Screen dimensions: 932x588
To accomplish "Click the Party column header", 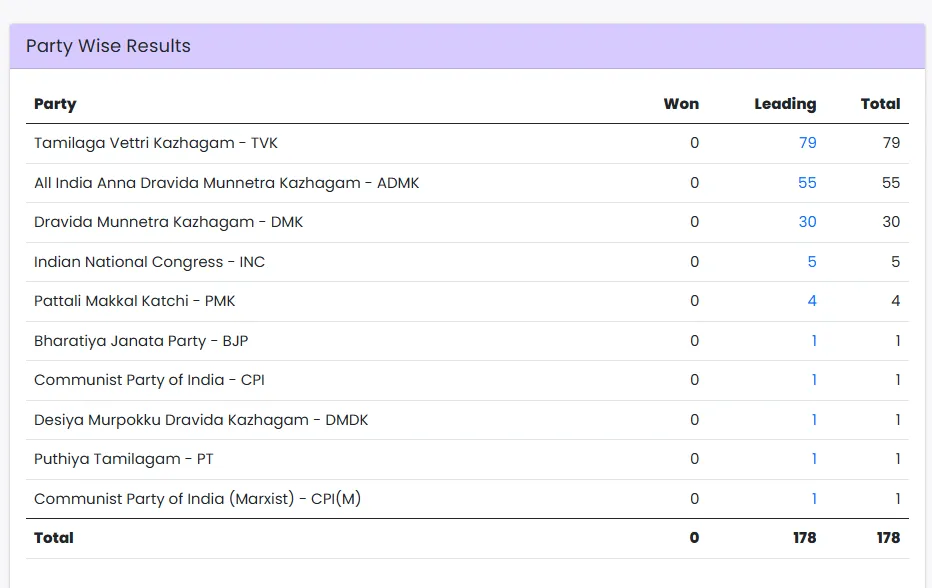I will click(55, 104).
